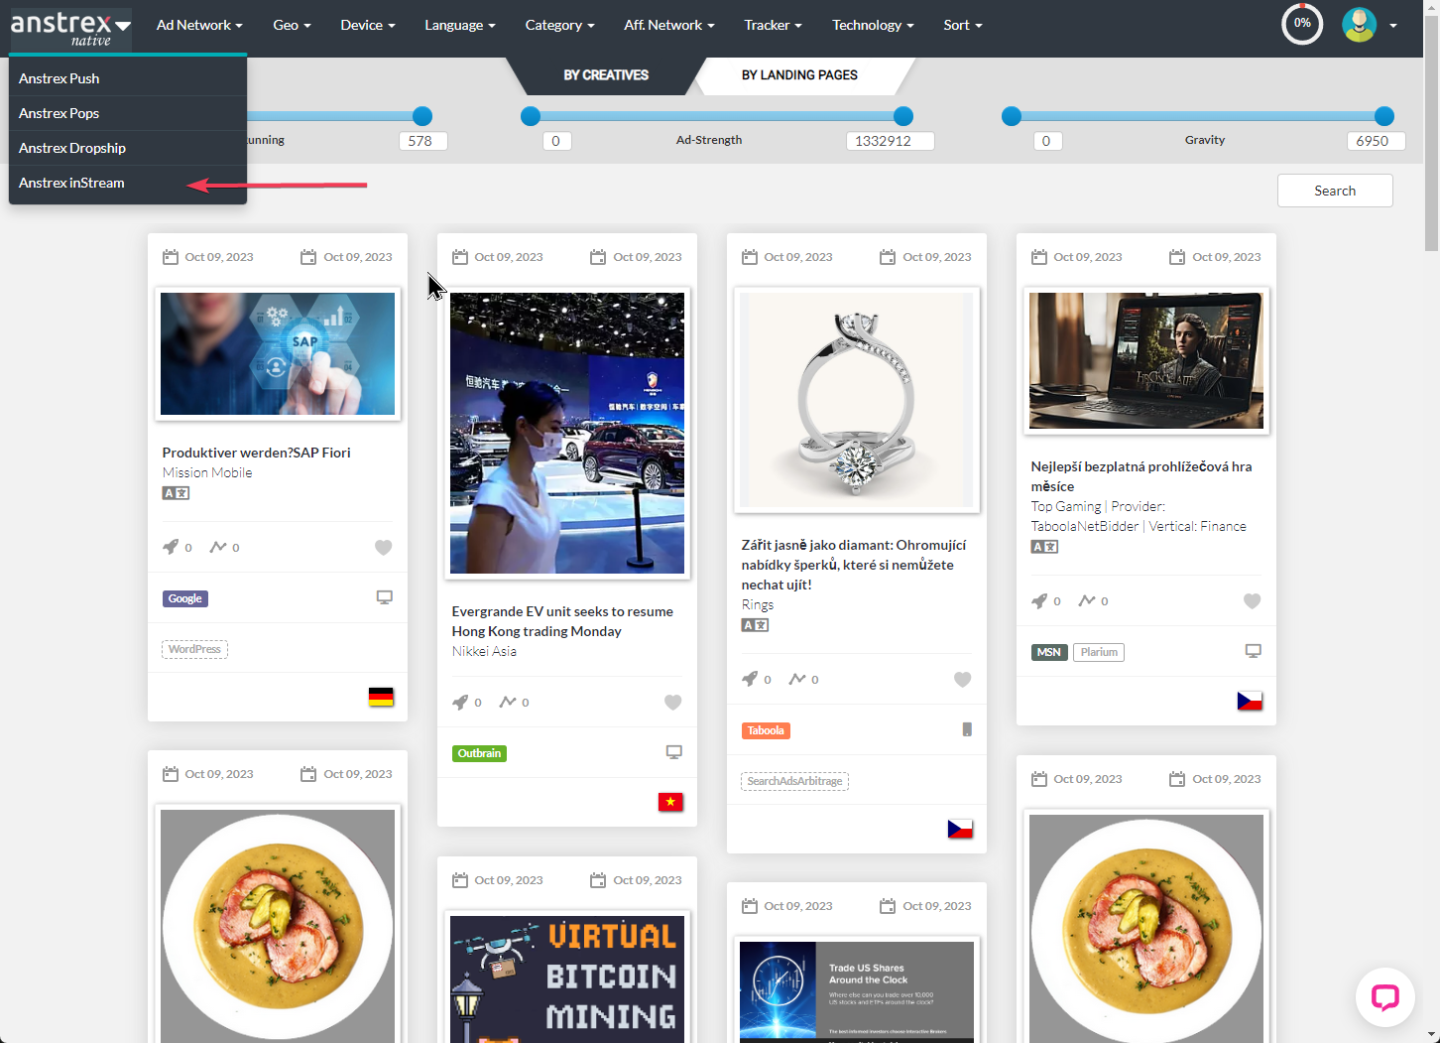Expand the Sort dropdown menu

(962, 25)
